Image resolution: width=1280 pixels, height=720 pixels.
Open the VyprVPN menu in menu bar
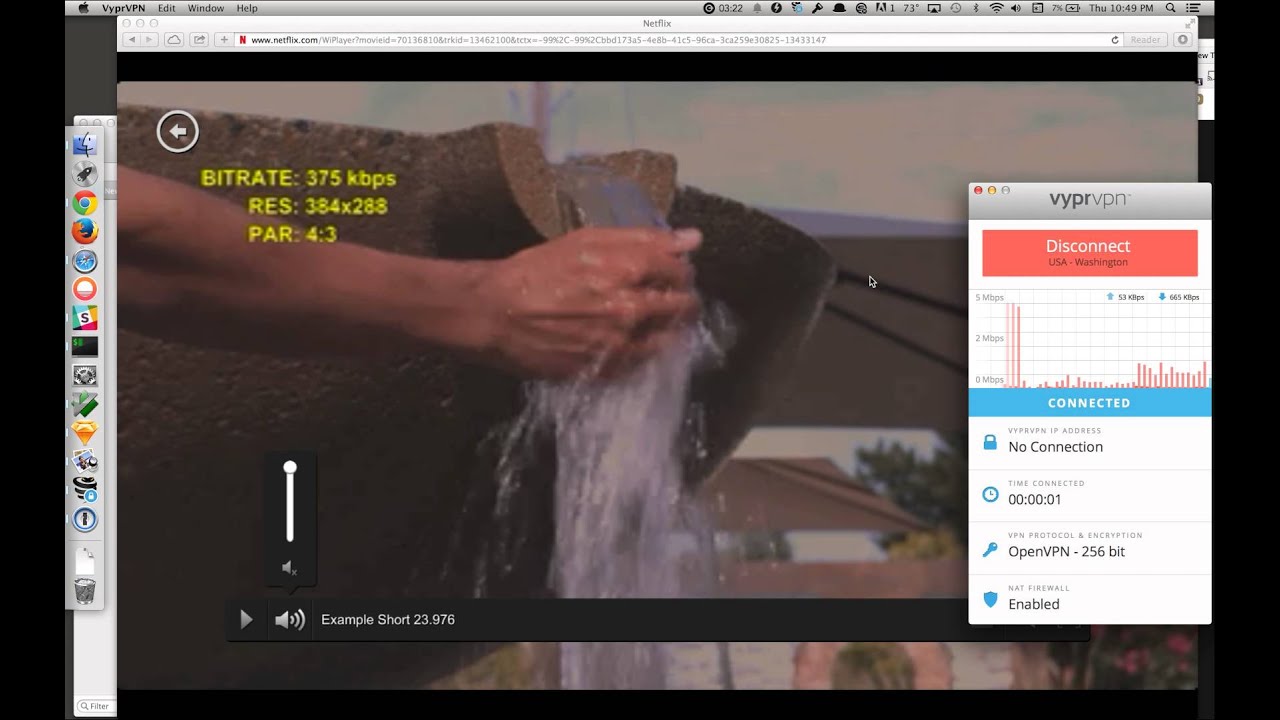[123, 8]
